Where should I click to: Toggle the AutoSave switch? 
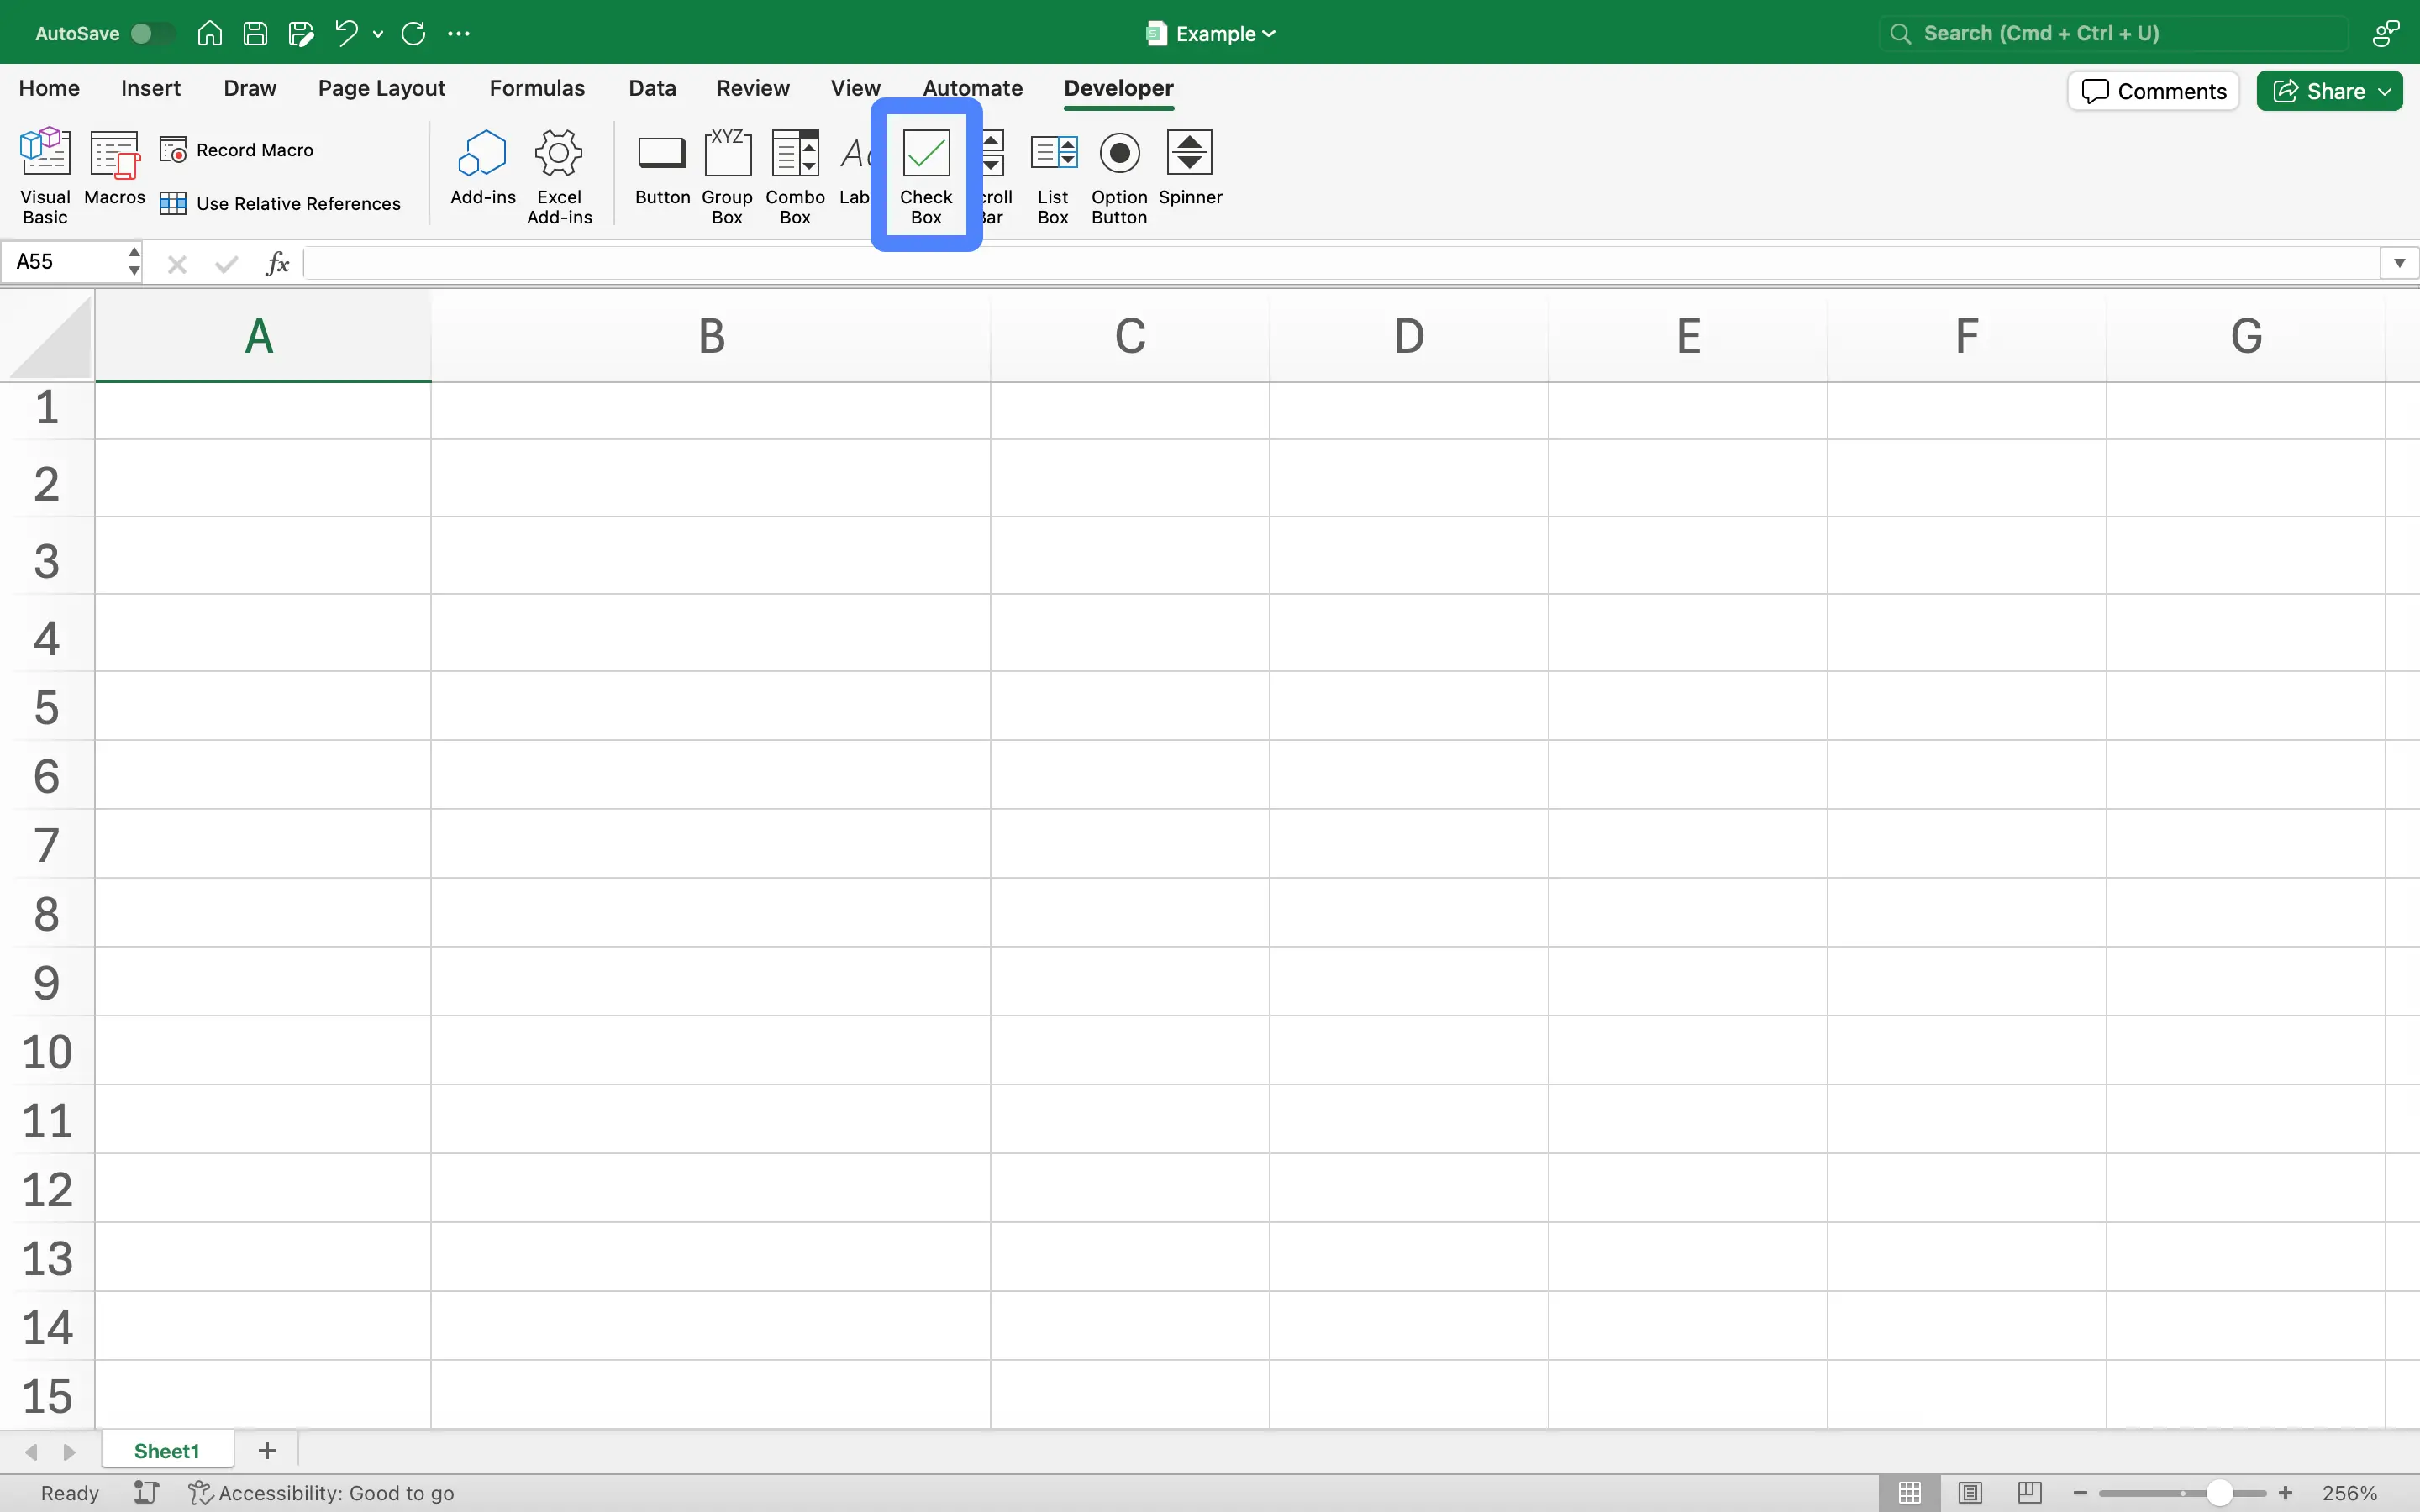click(x=153, y=33)
